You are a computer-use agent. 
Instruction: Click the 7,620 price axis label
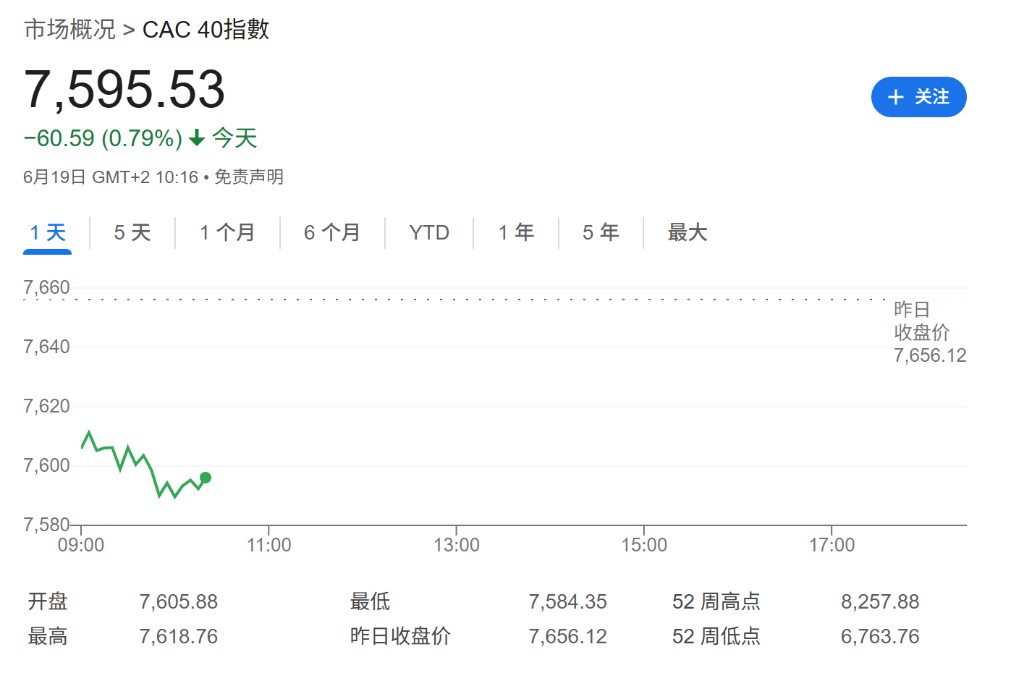click(x=46, y=406)
